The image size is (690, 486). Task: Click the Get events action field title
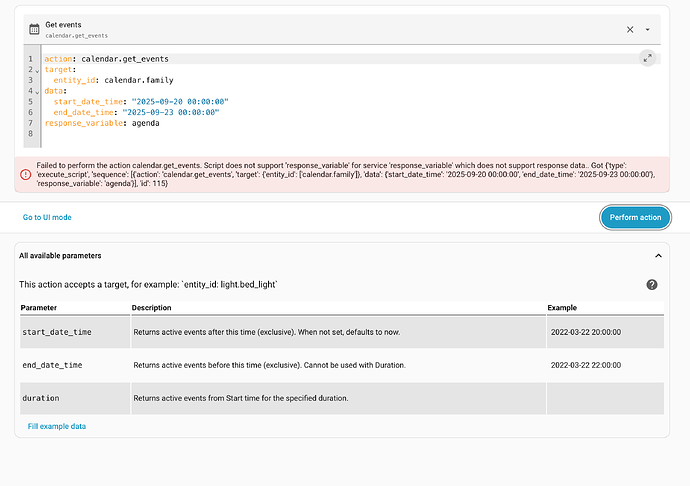tap(64, 24)
